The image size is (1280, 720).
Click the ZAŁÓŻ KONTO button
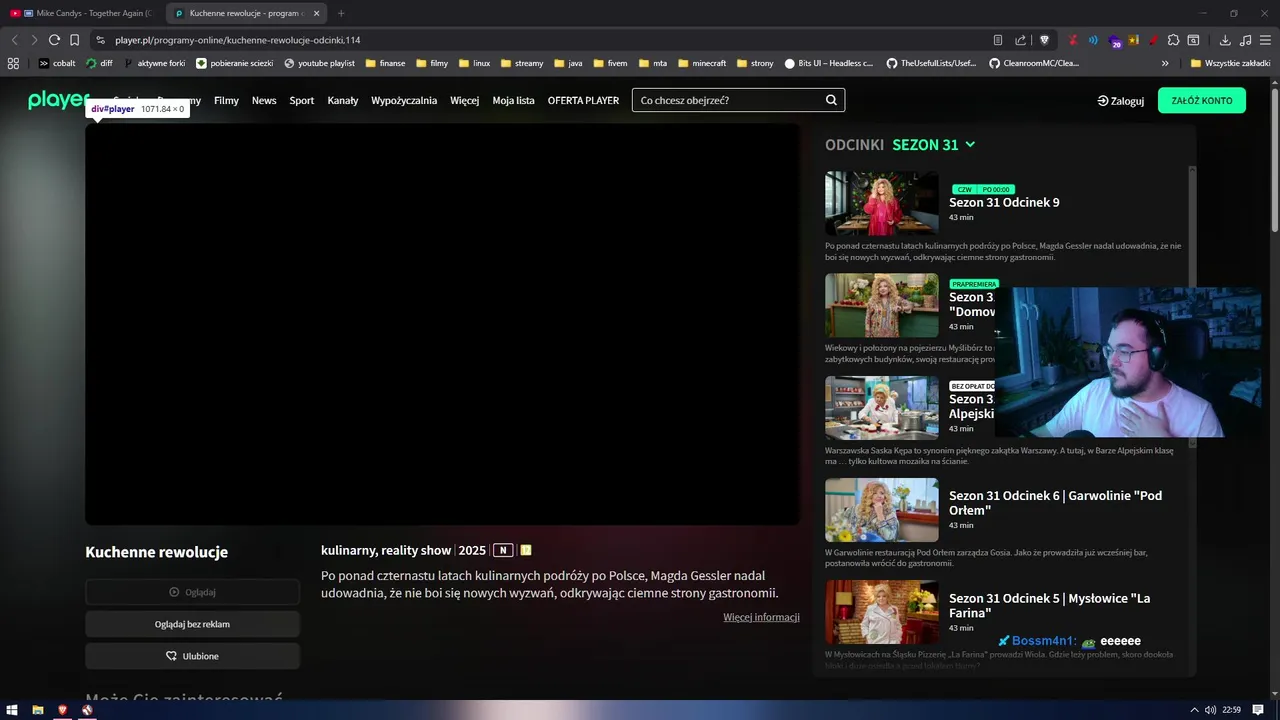tap(1202, 100)
